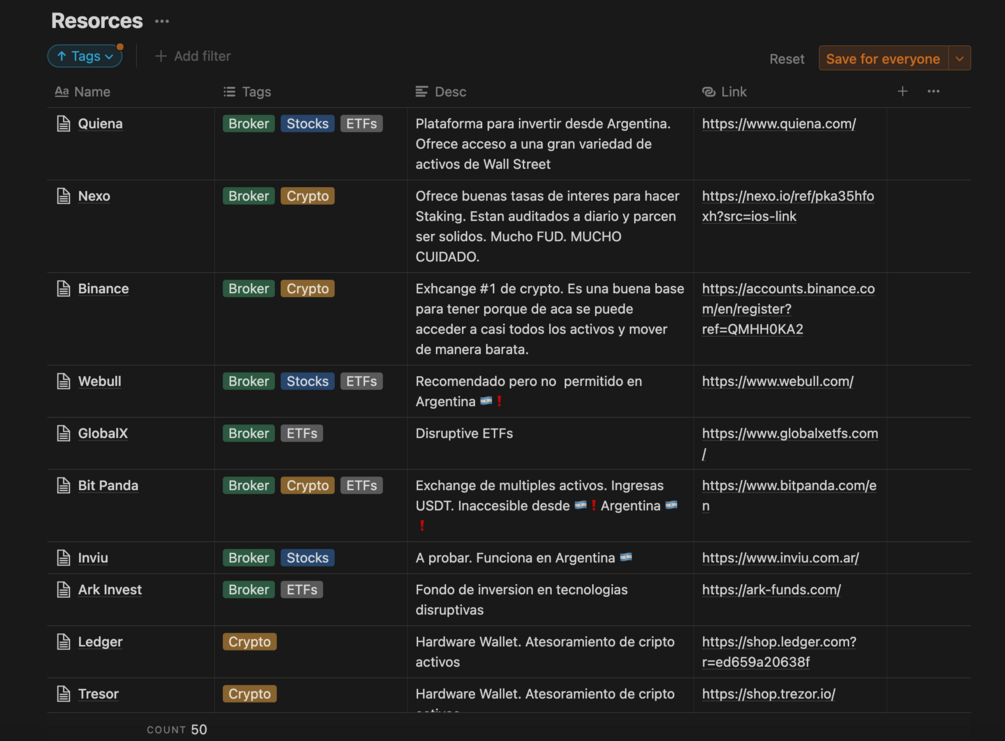This screenshot has height=741, width=1005.
Task: Click the page icon for GlobalX
Action: coord(63,433)
